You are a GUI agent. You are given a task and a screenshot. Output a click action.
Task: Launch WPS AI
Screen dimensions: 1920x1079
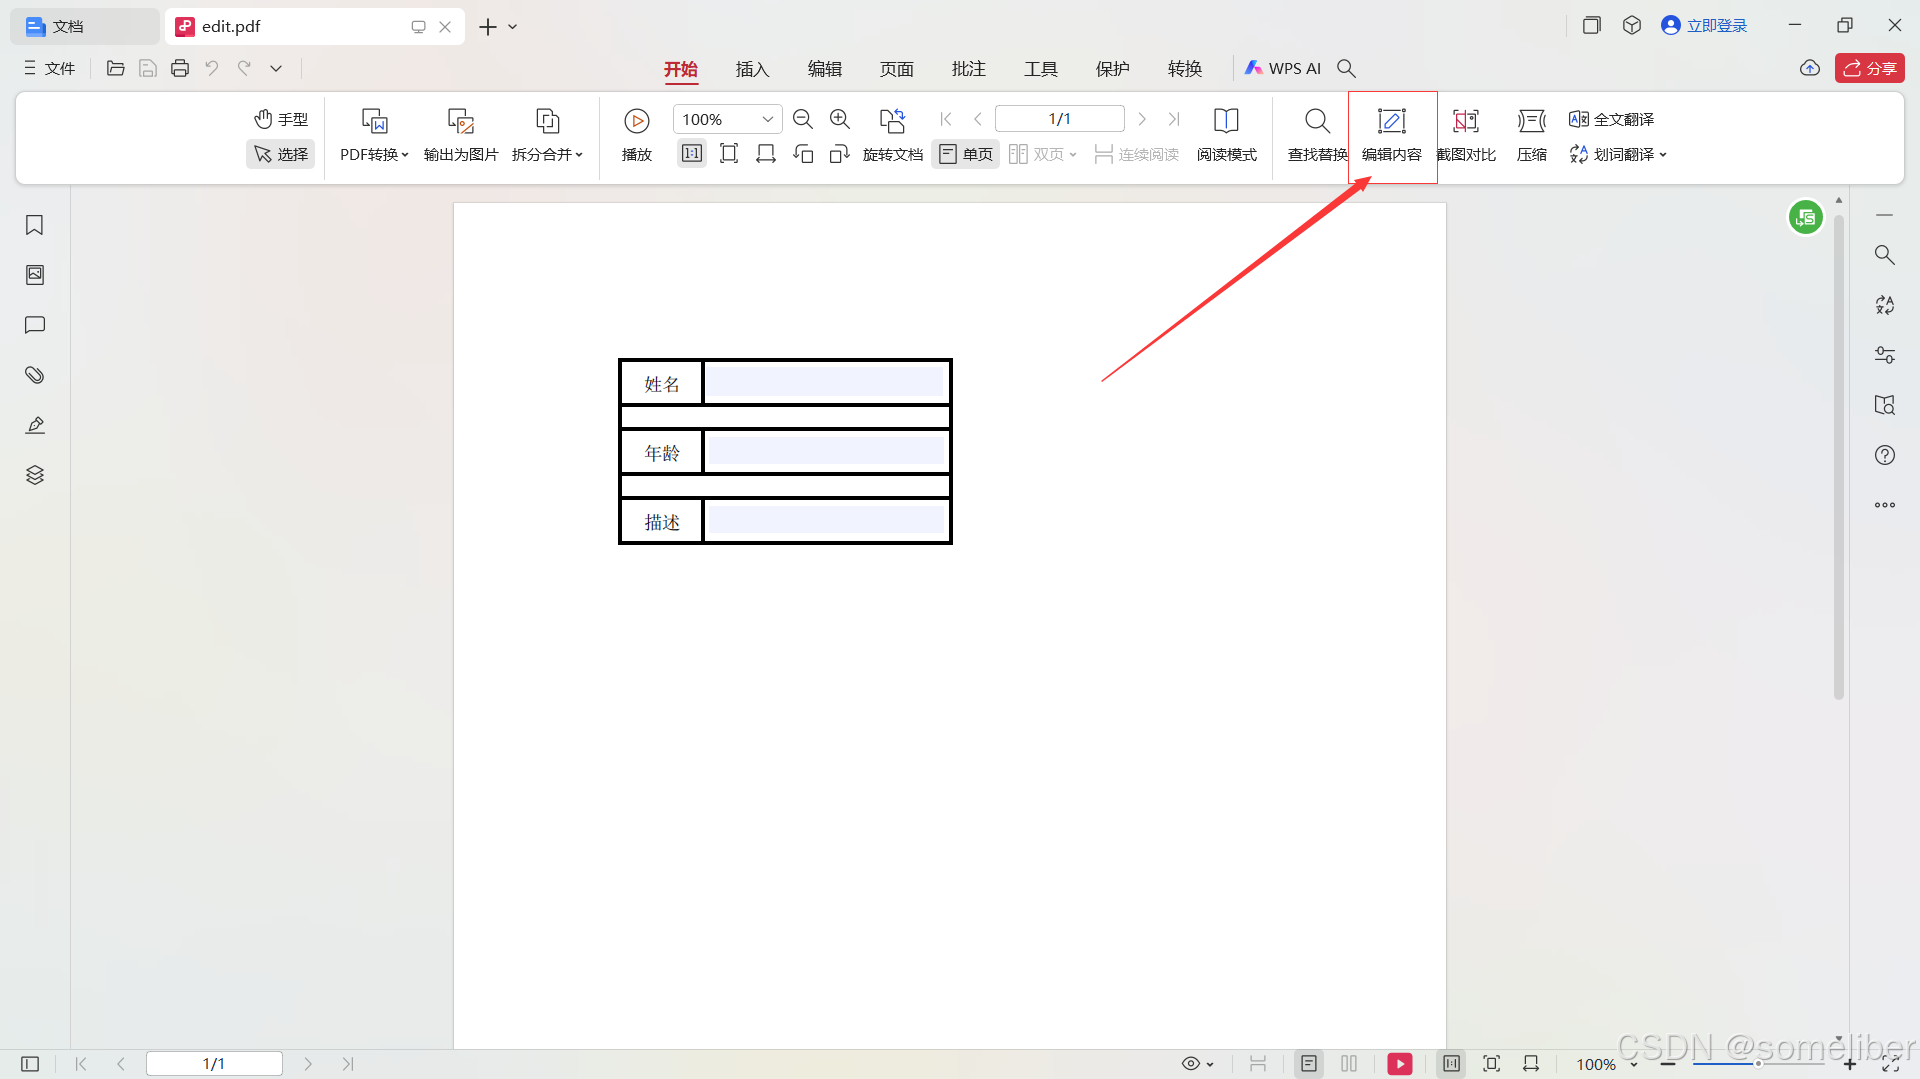1283,68
